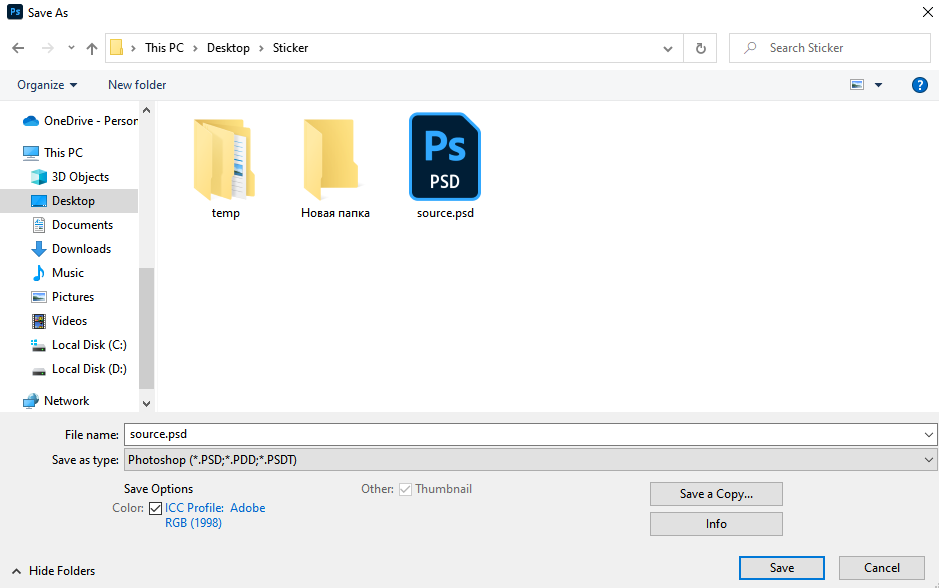Select the source.psd file
The height and width of the screenshot is (588, 939).
(x=445, y=166)
